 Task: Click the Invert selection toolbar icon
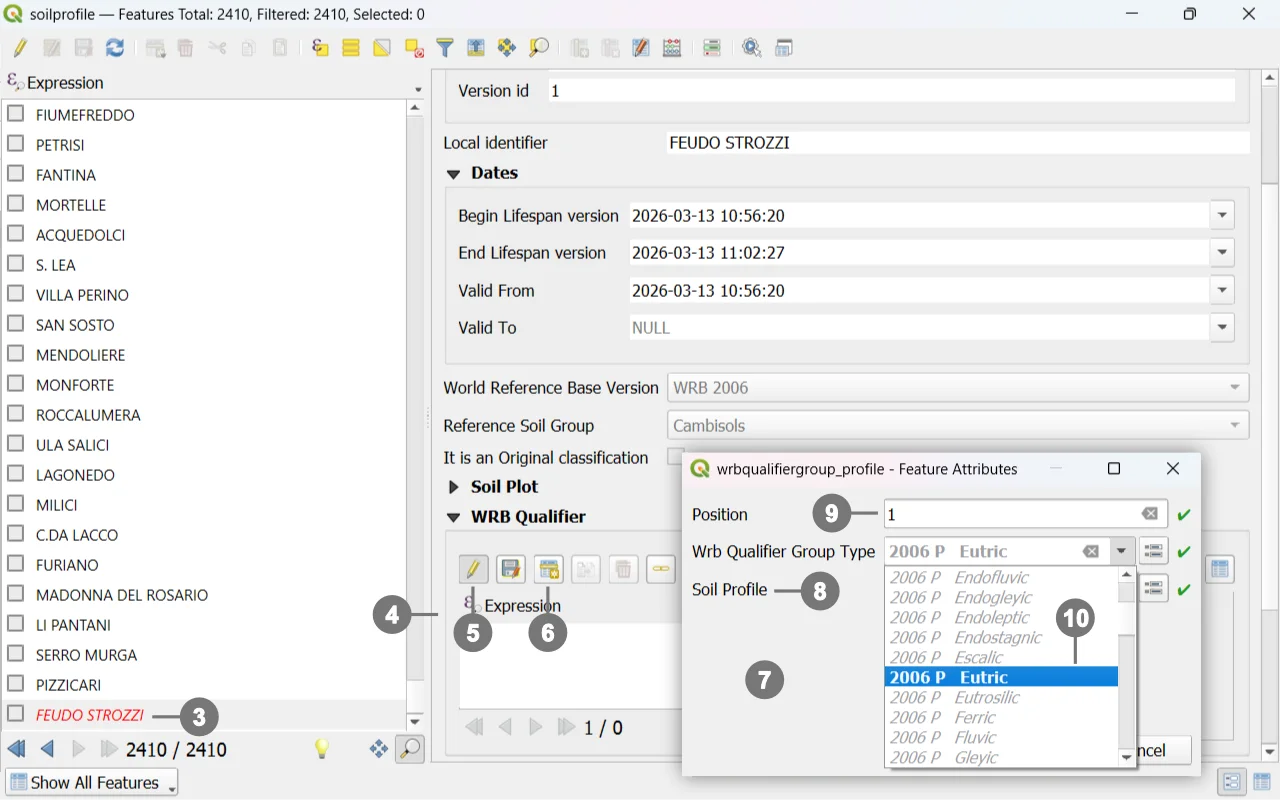click(x=382, y=48)
